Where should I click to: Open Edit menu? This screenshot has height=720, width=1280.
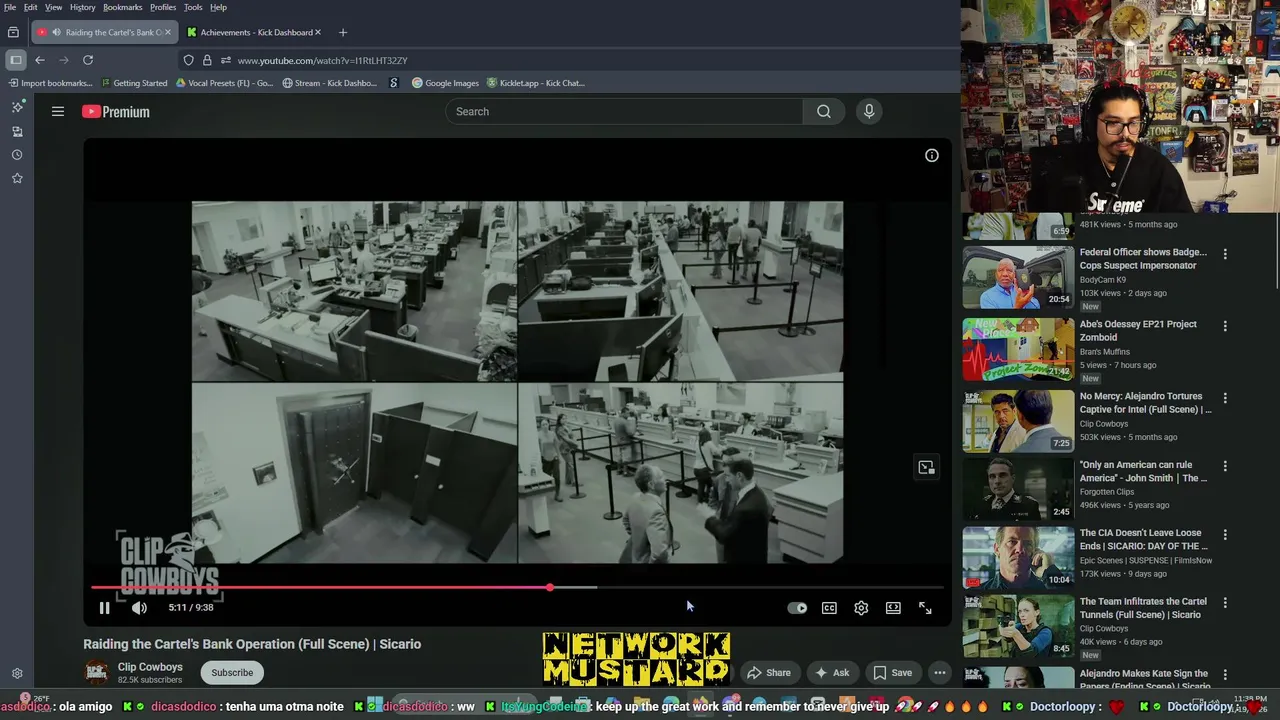click(31, 7)
